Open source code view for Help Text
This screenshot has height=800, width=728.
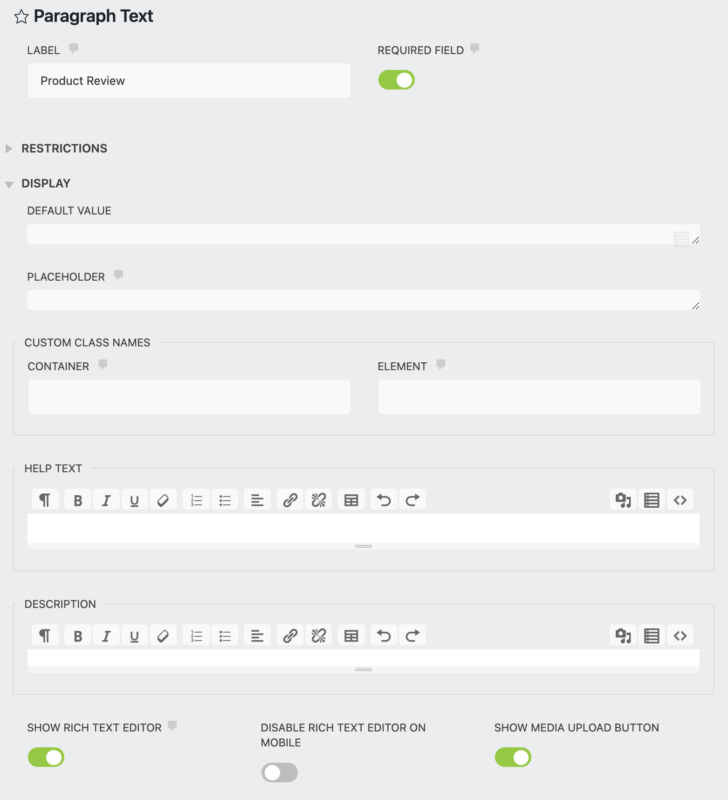coord(681,499)
